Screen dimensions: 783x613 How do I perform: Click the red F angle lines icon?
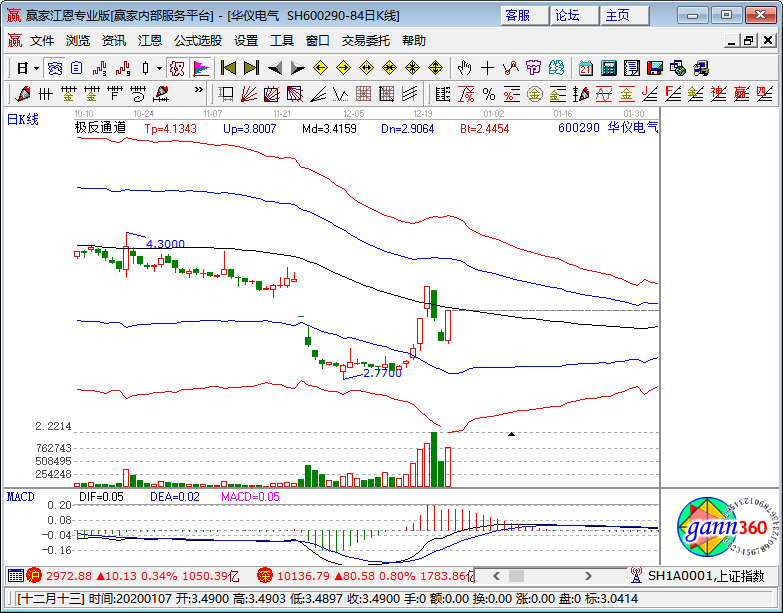(x=673, y=93)
